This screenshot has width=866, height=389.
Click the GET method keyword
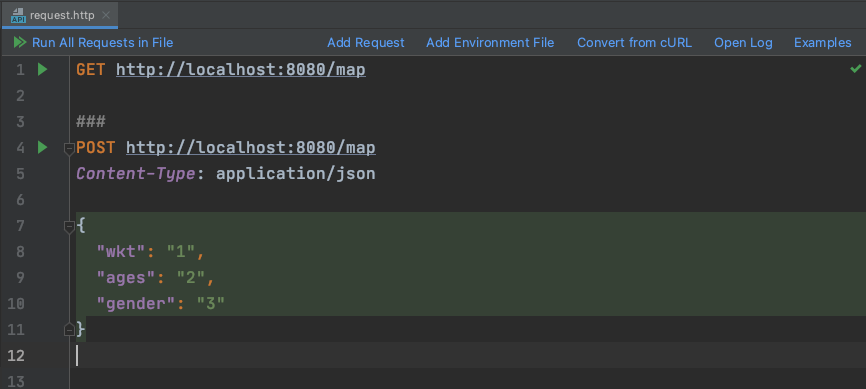click(x=91, y=70)
